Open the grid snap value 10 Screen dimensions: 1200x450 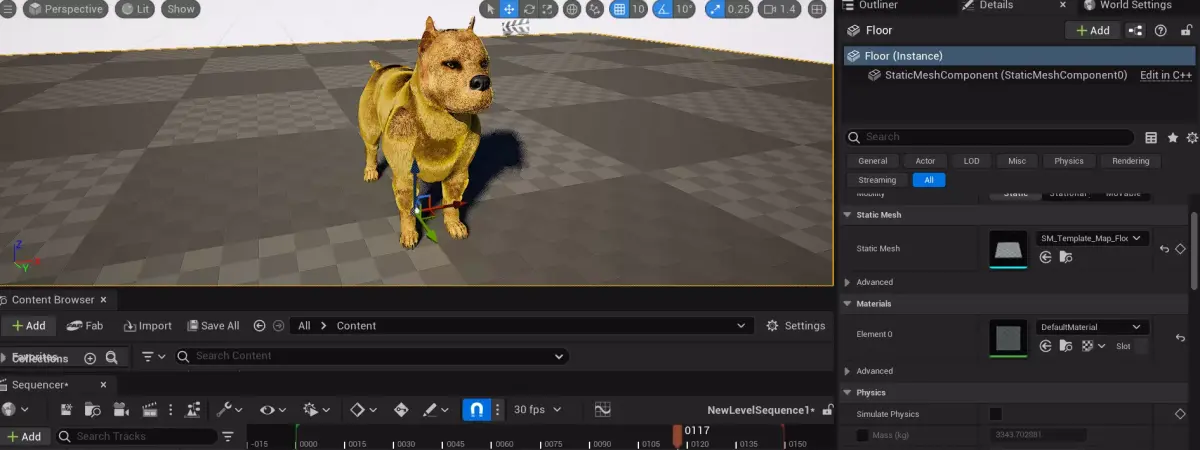tap(638, 9)
